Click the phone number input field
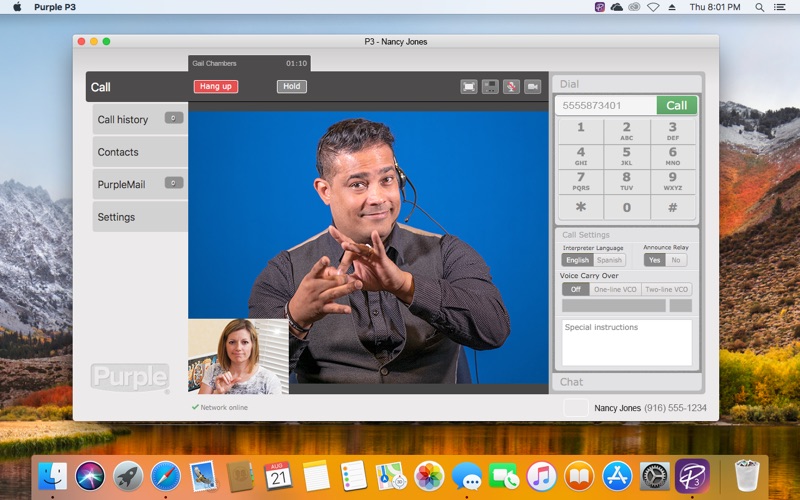Image resolution: width=800 pixels, height=500 pixels. [606, 105]
